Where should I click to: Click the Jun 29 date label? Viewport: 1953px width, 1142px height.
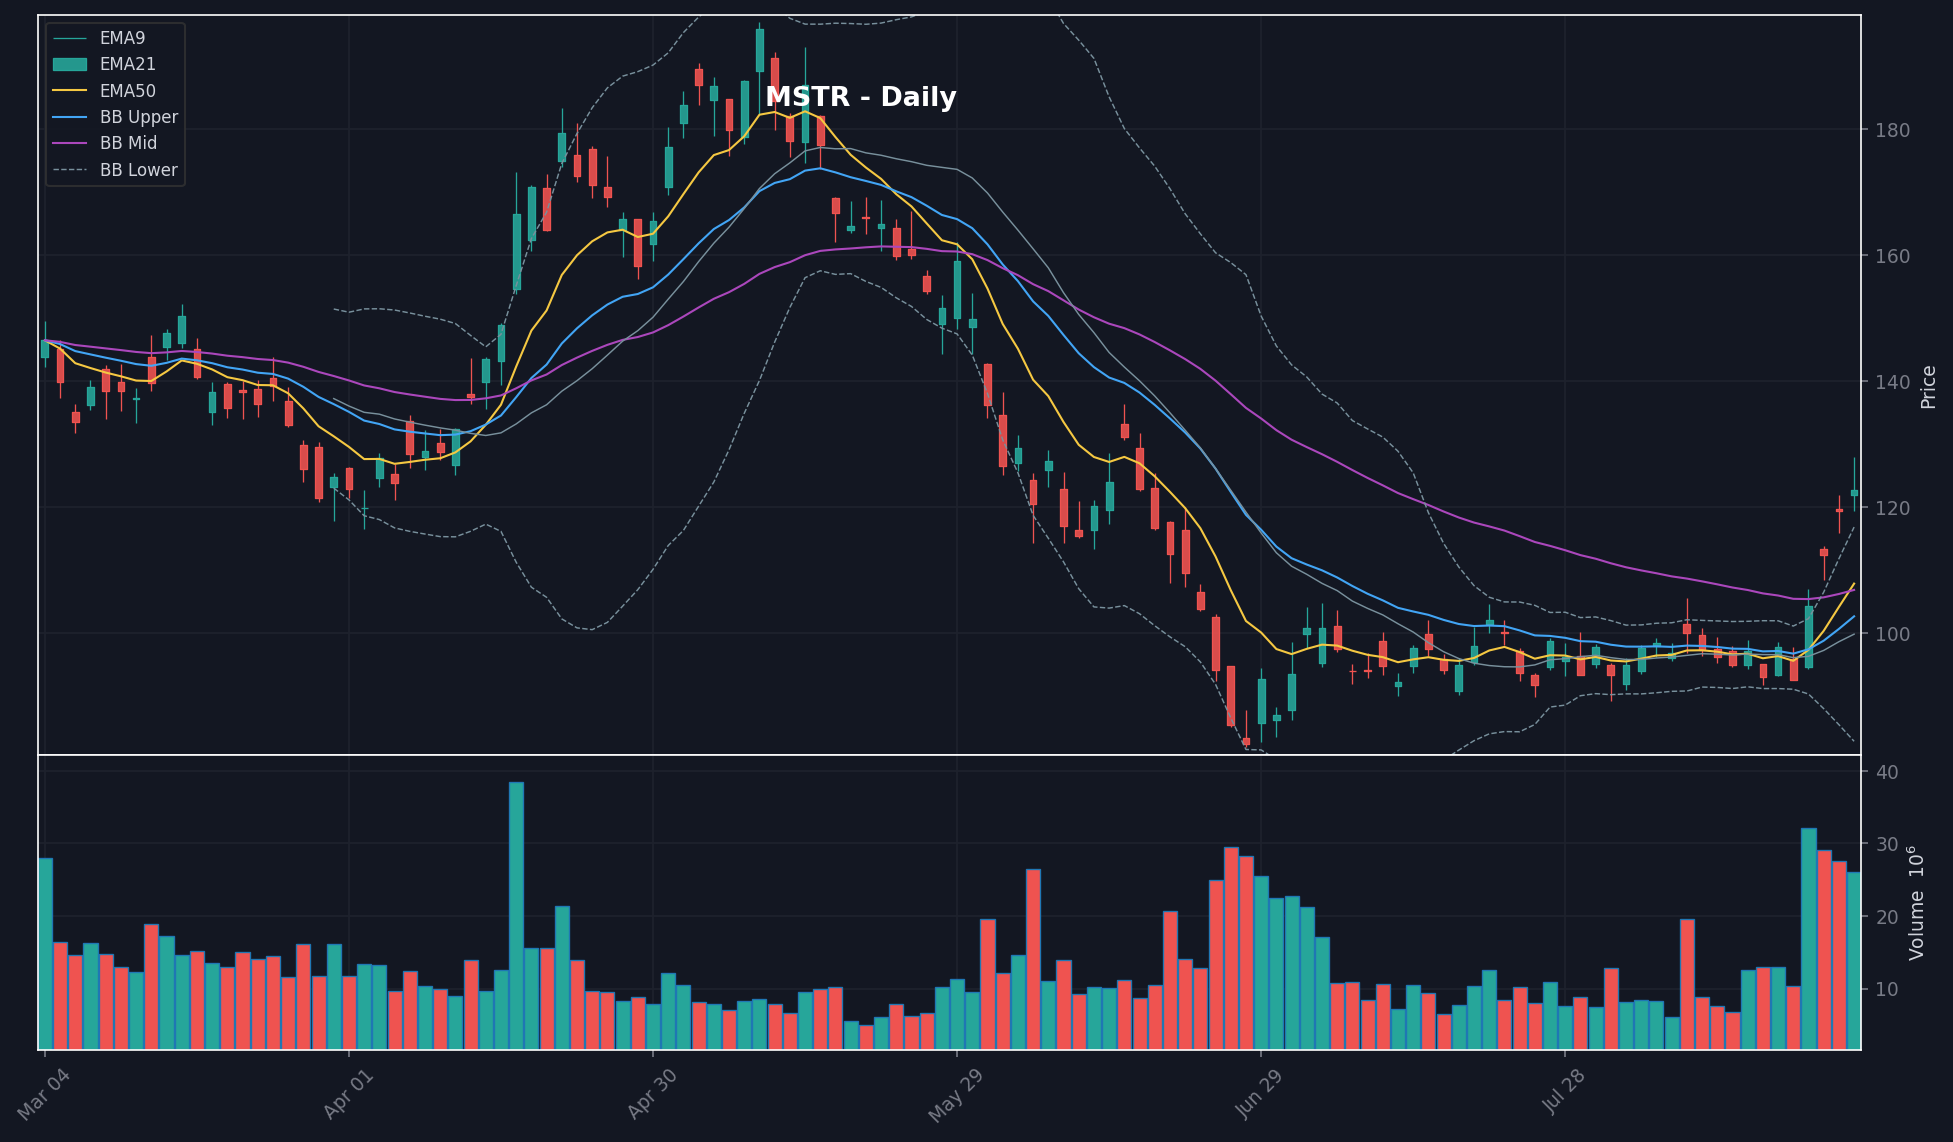[1260, 1094]
